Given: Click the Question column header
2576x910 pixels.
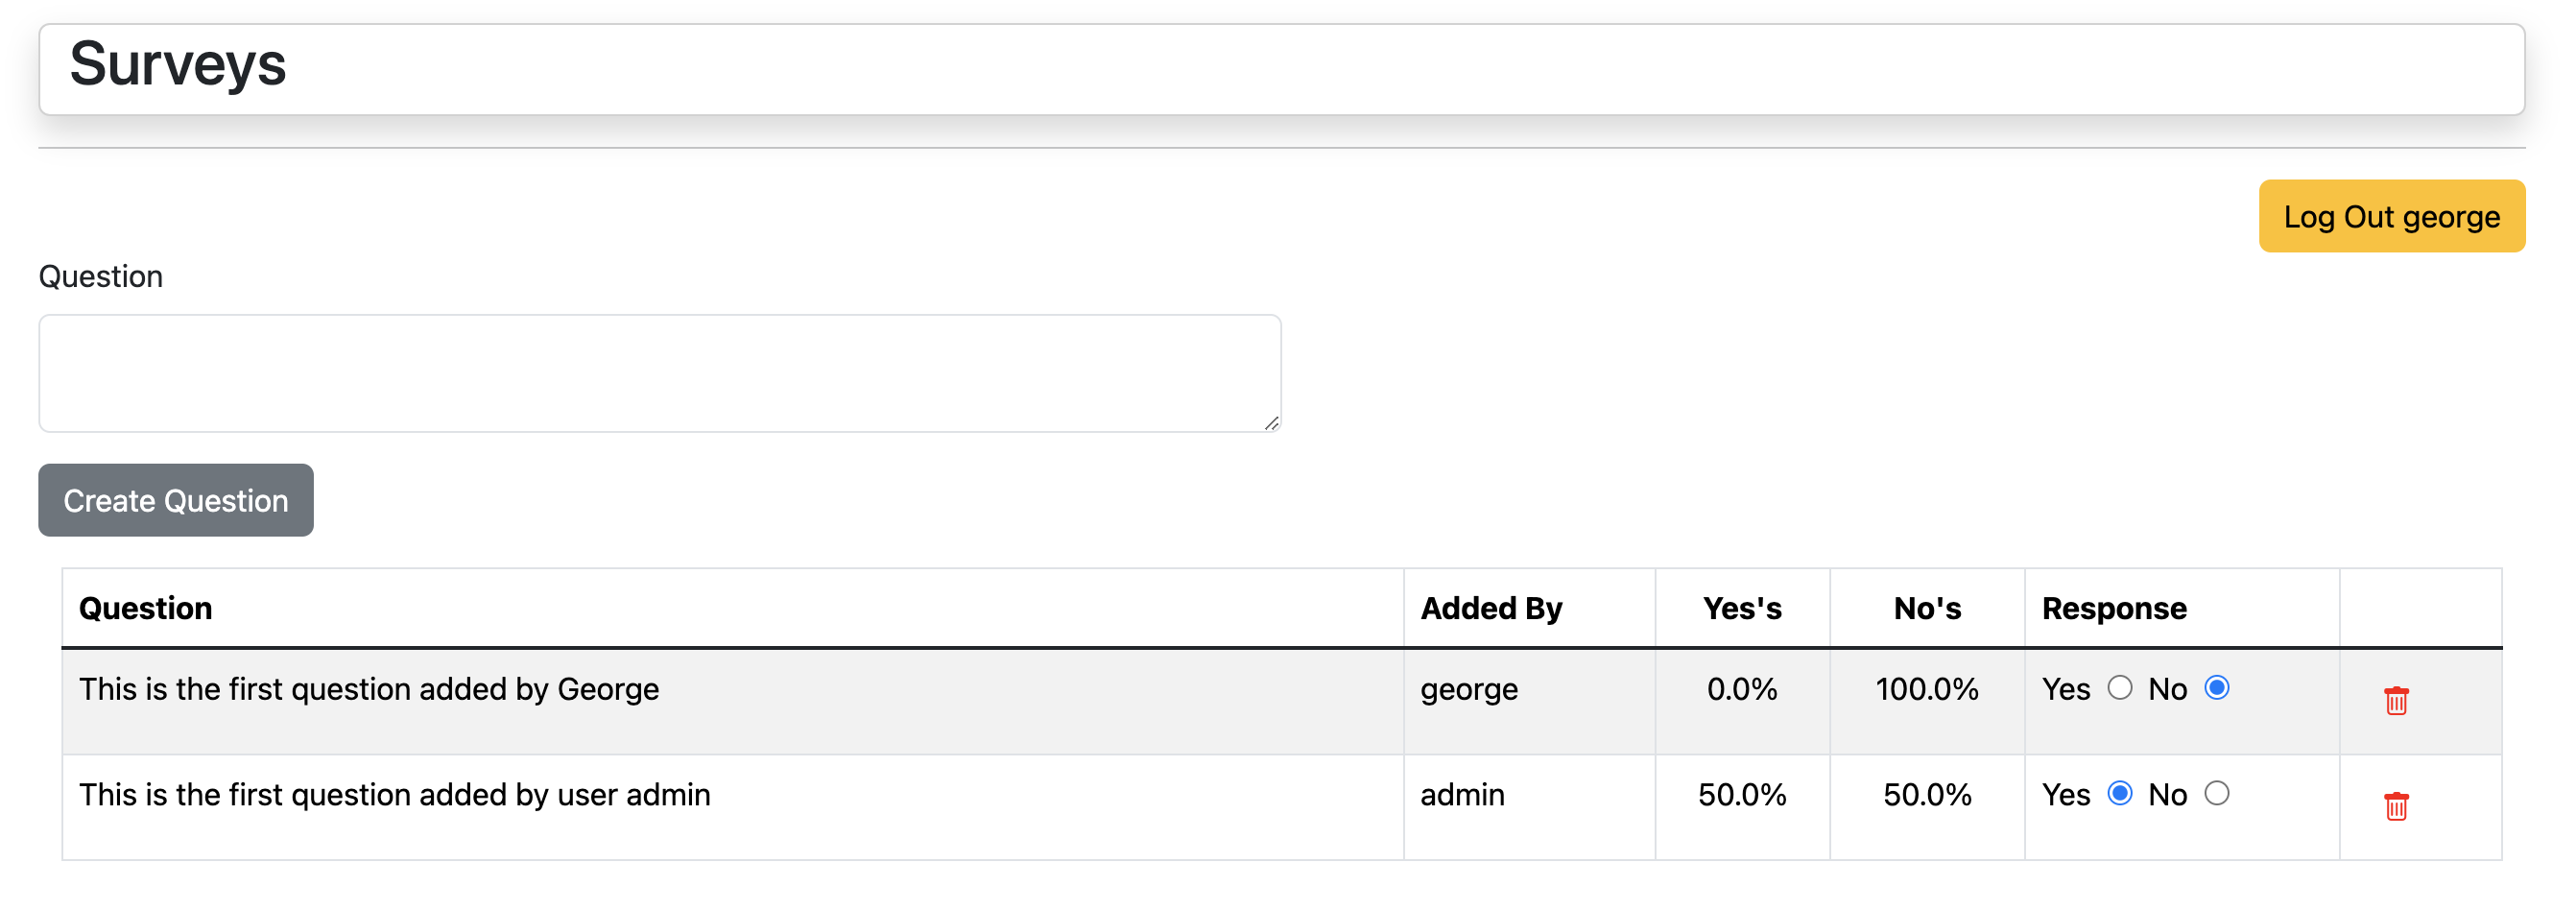Looking at the screenshot, I should tap(146, 608).
